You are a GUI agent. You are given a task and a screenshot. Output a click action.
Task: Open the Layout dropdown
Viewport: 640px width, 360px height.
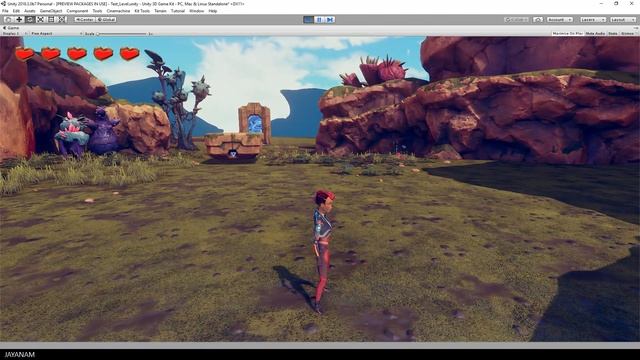tap(623, 20)
